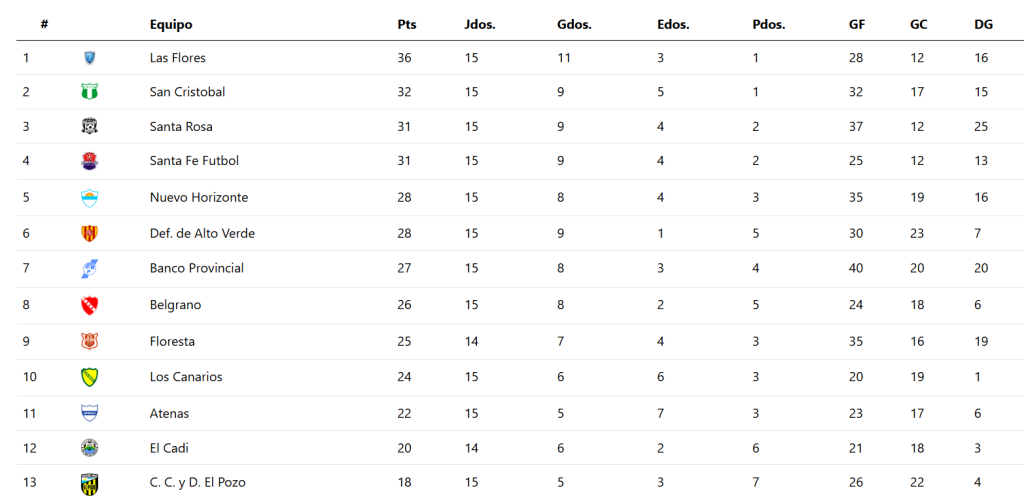Select the Banco Provincial blue logo
Screen dimensions: 1024x503
coord(89,268)
